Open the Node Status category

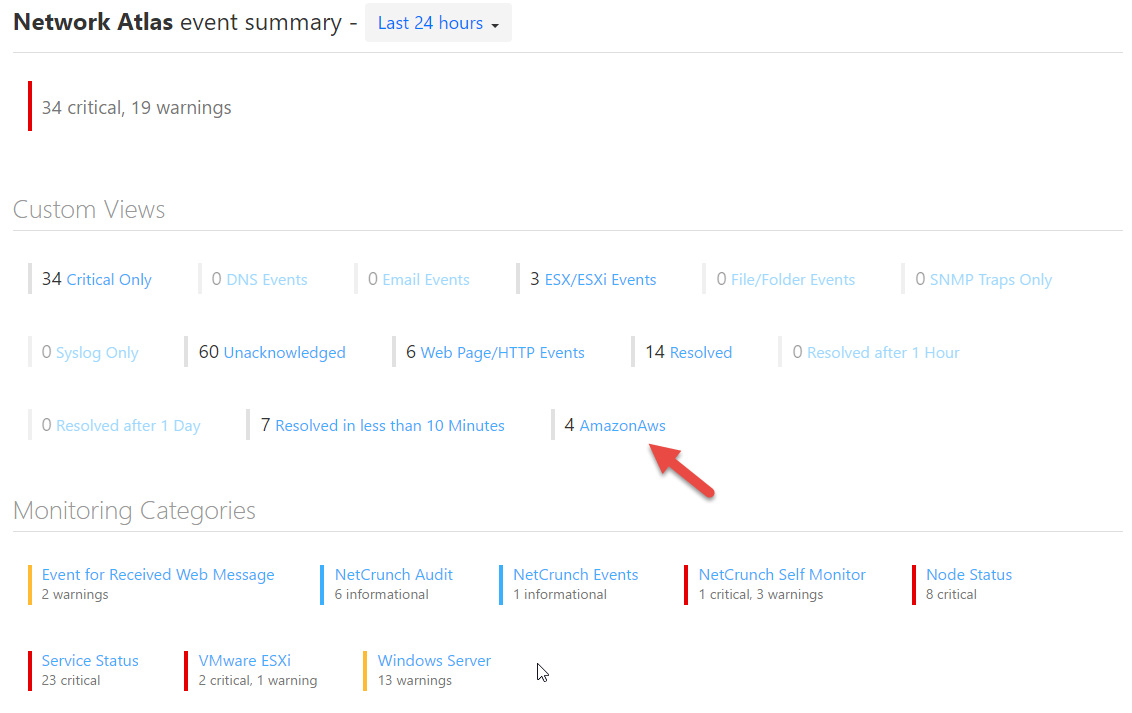(x=968, y=574)
